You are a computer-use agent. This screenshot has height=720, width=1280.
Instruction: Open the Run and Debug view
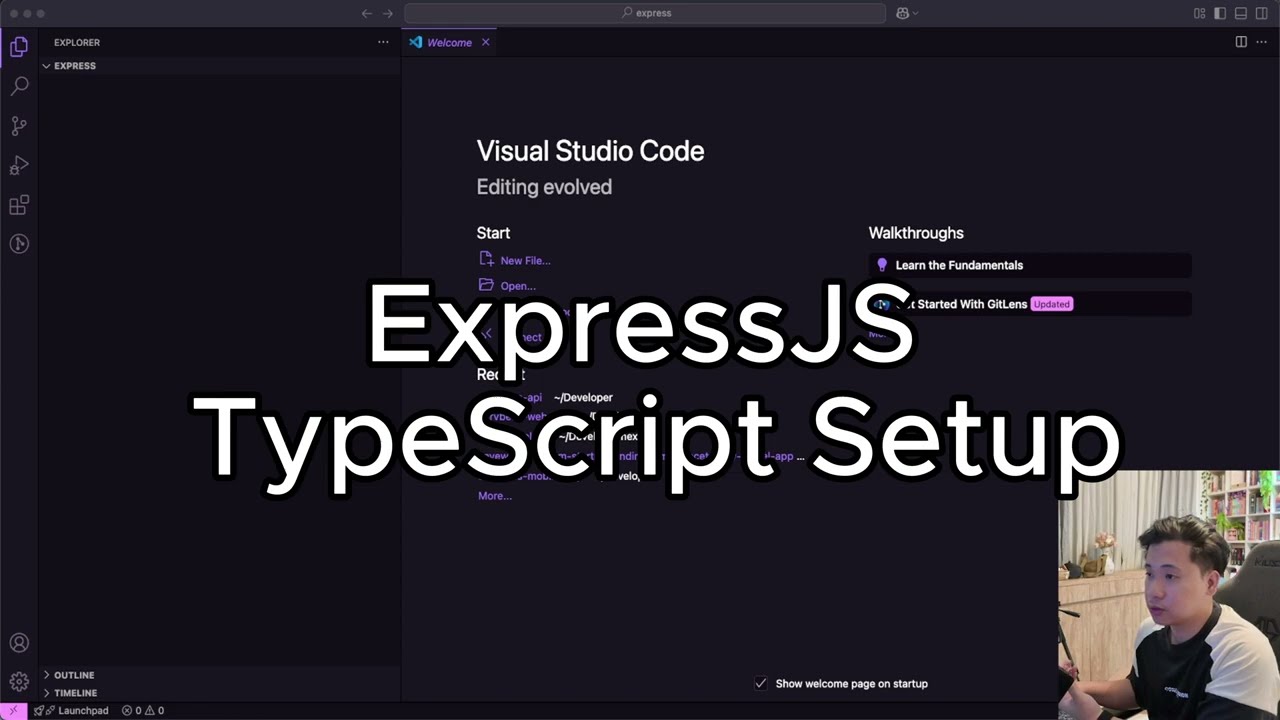click(x=19, y=165)
